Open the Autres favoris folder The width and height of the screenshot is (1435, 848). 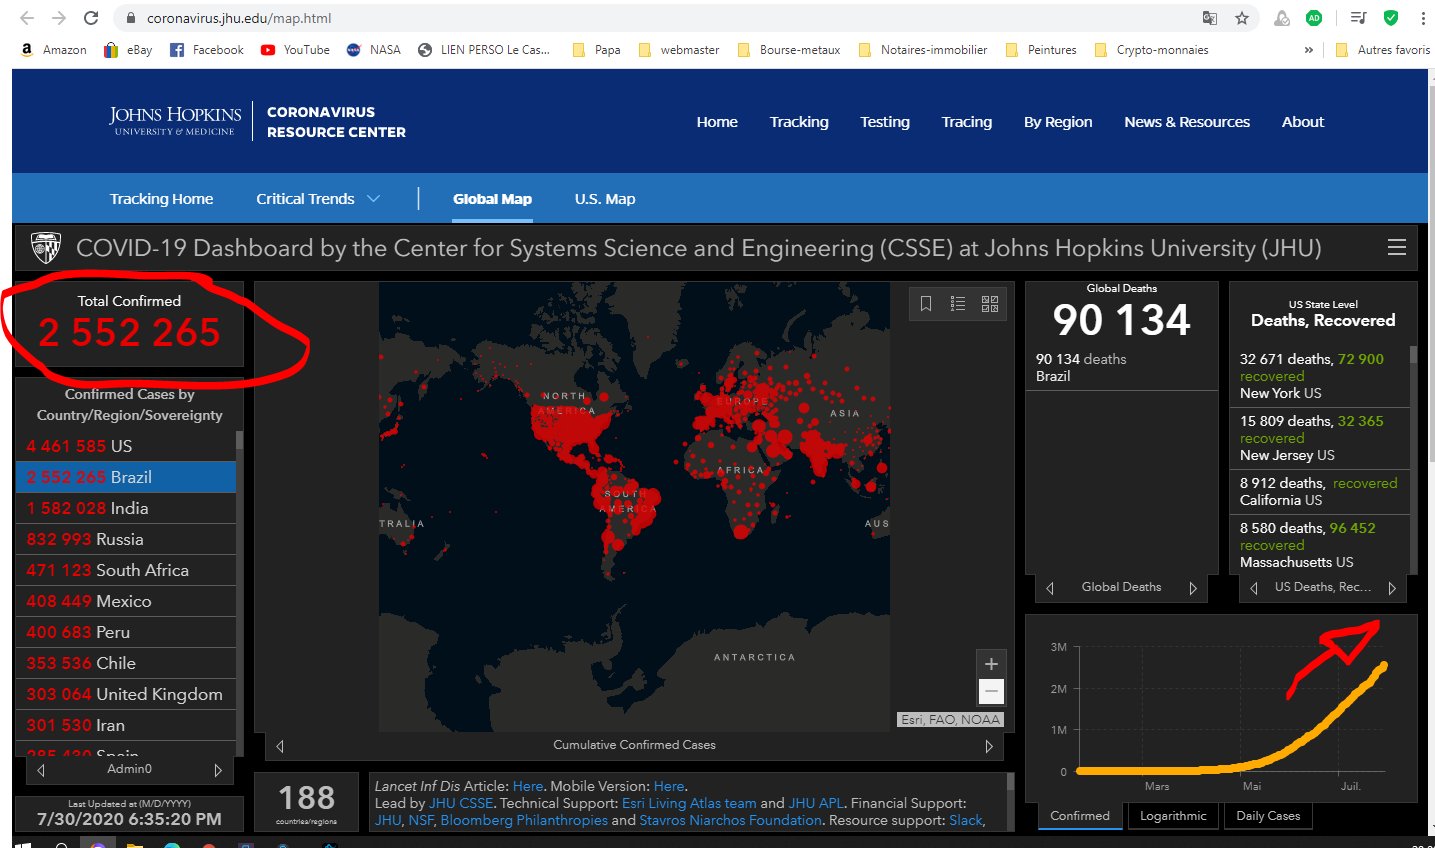coord(1383,50)
